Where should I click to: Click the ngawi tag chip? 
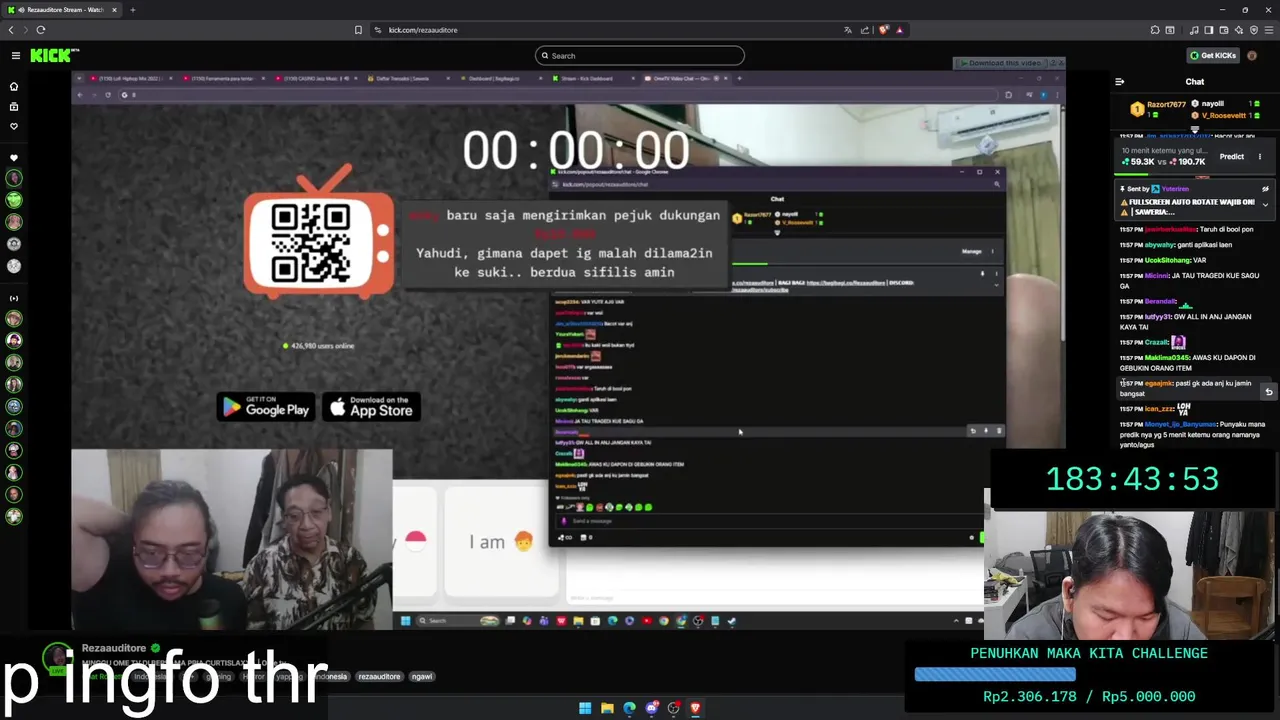tap(422, 677)
